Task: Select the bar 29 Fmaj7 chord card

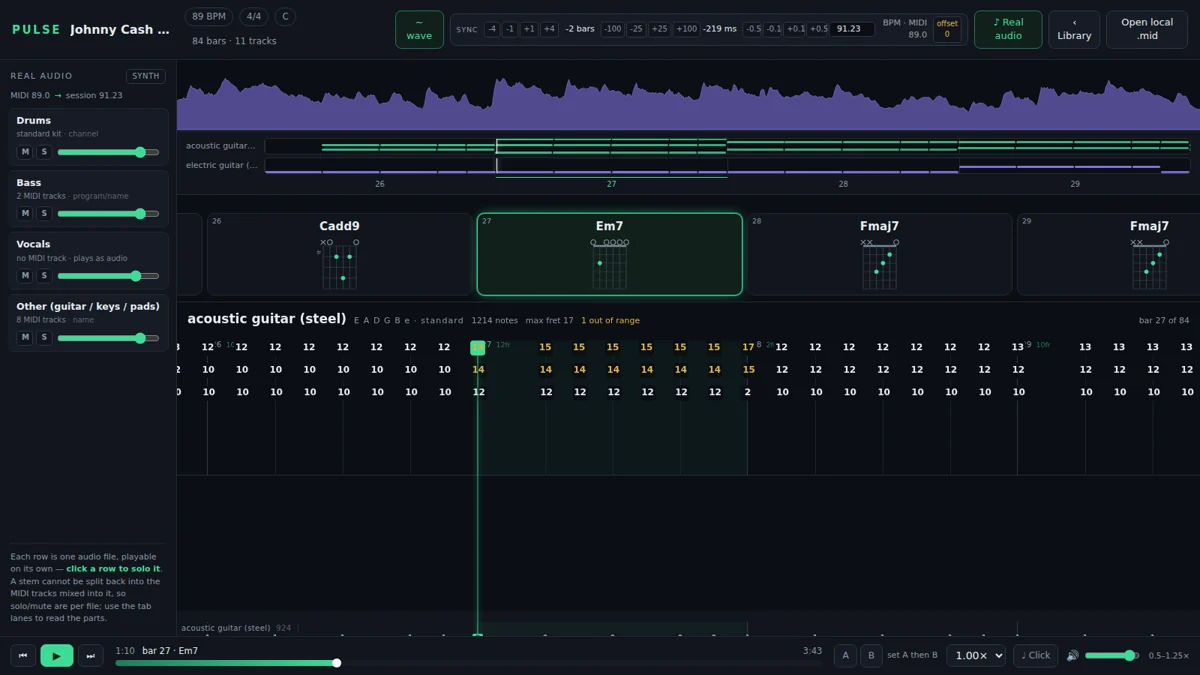Action: tap(1108, 254)
